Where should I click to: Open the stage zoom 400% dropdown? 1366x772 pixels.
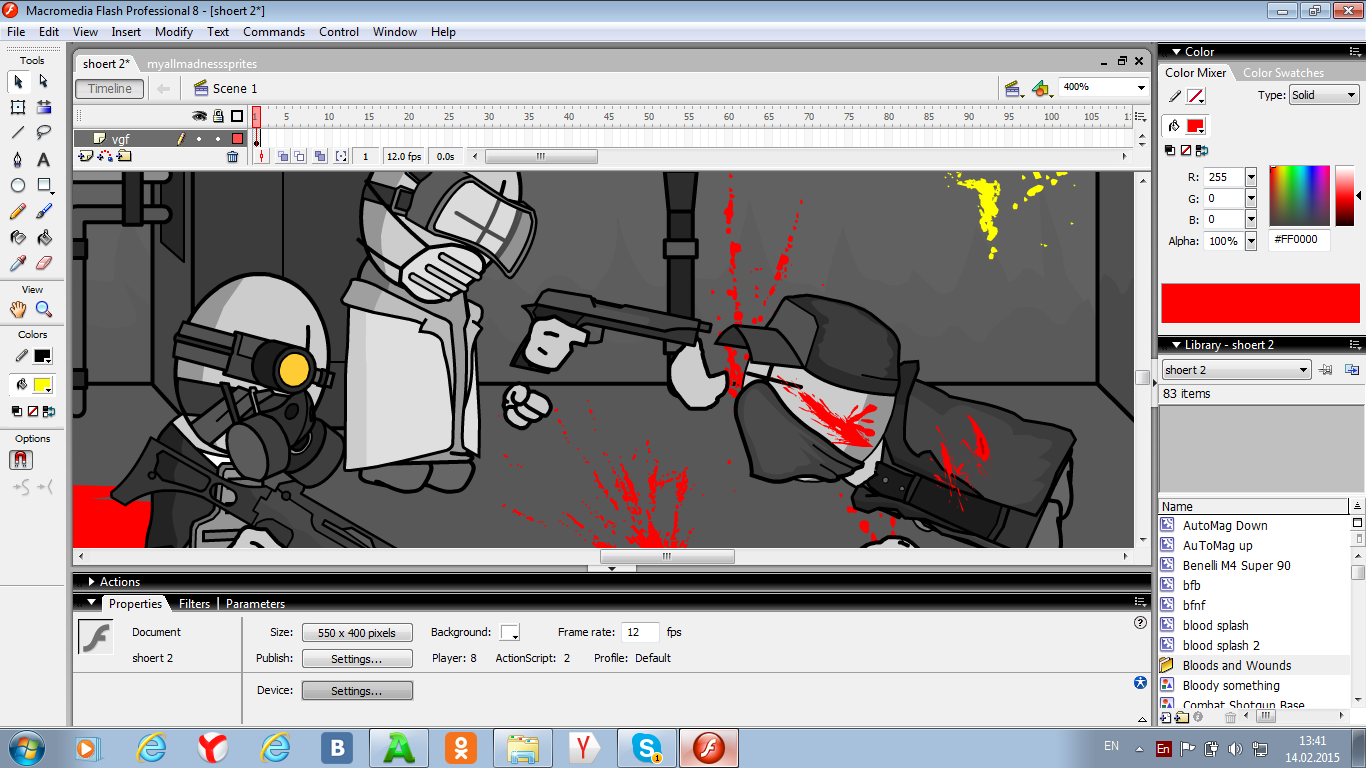(x=1141, y=87)
